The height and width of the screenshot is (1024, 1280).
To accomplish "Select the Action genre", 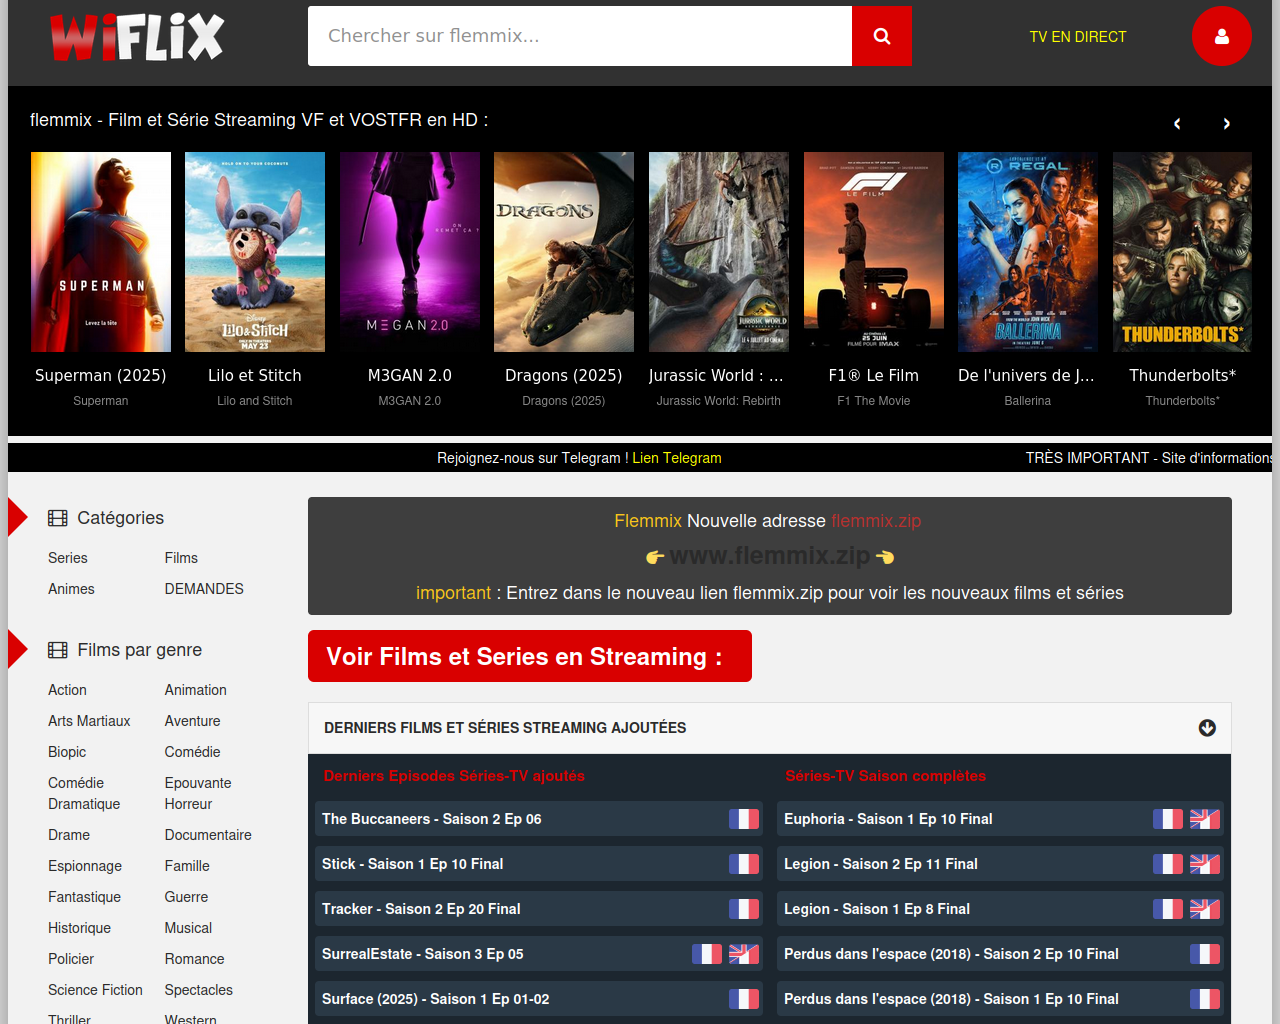I will tap(67, 690).
